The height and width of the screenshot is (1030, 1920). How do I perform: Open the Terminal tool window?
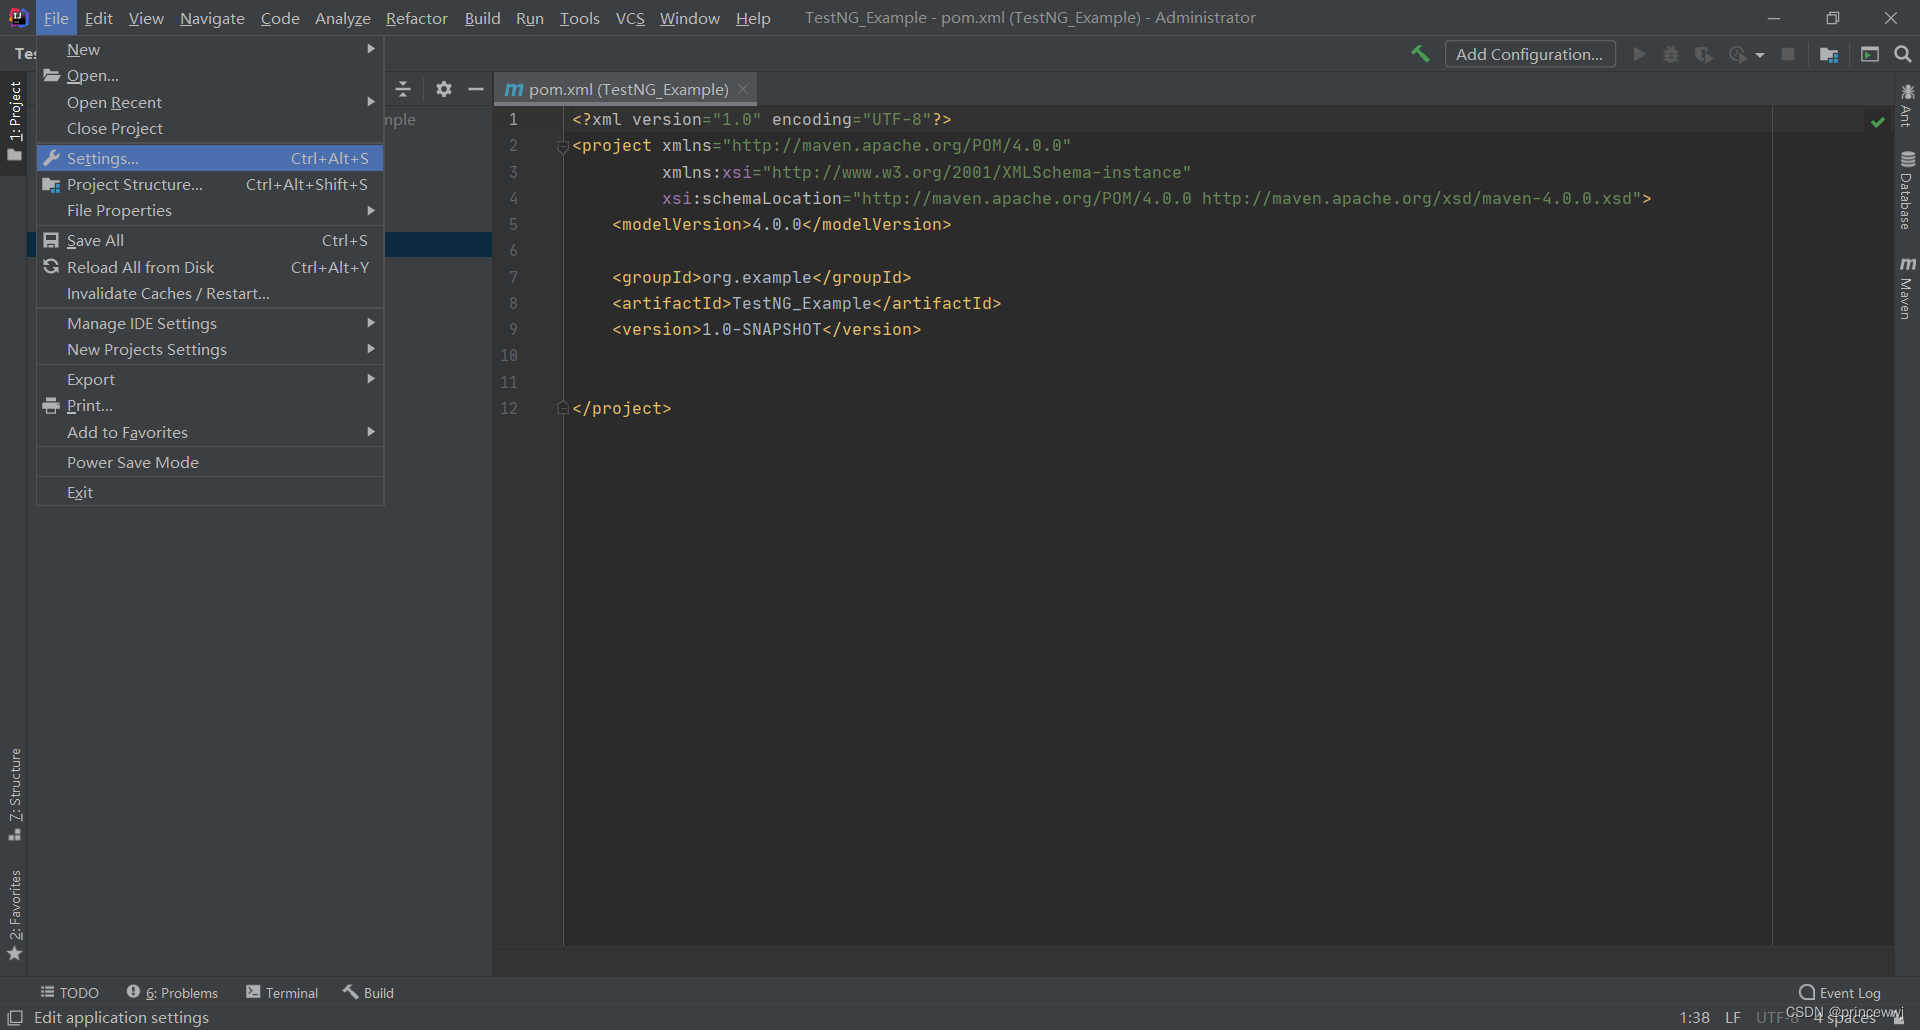[x=282, y=992]
